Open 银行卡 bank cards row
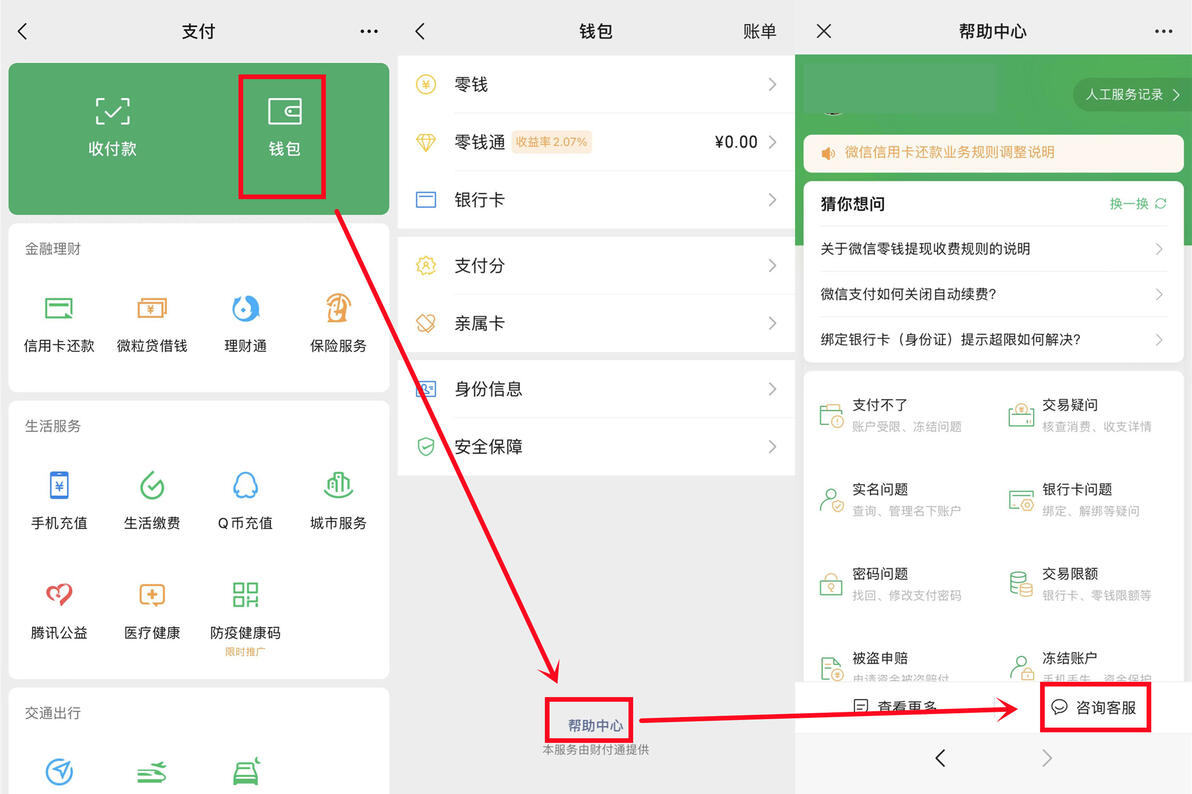1192x794 pixels. click(x=596, y=200)
